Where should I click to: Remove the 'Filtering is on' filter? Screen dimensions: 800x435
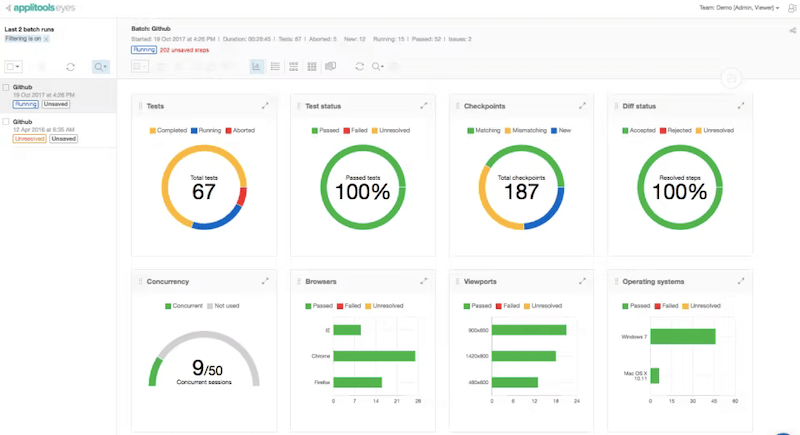pos(46,39)
